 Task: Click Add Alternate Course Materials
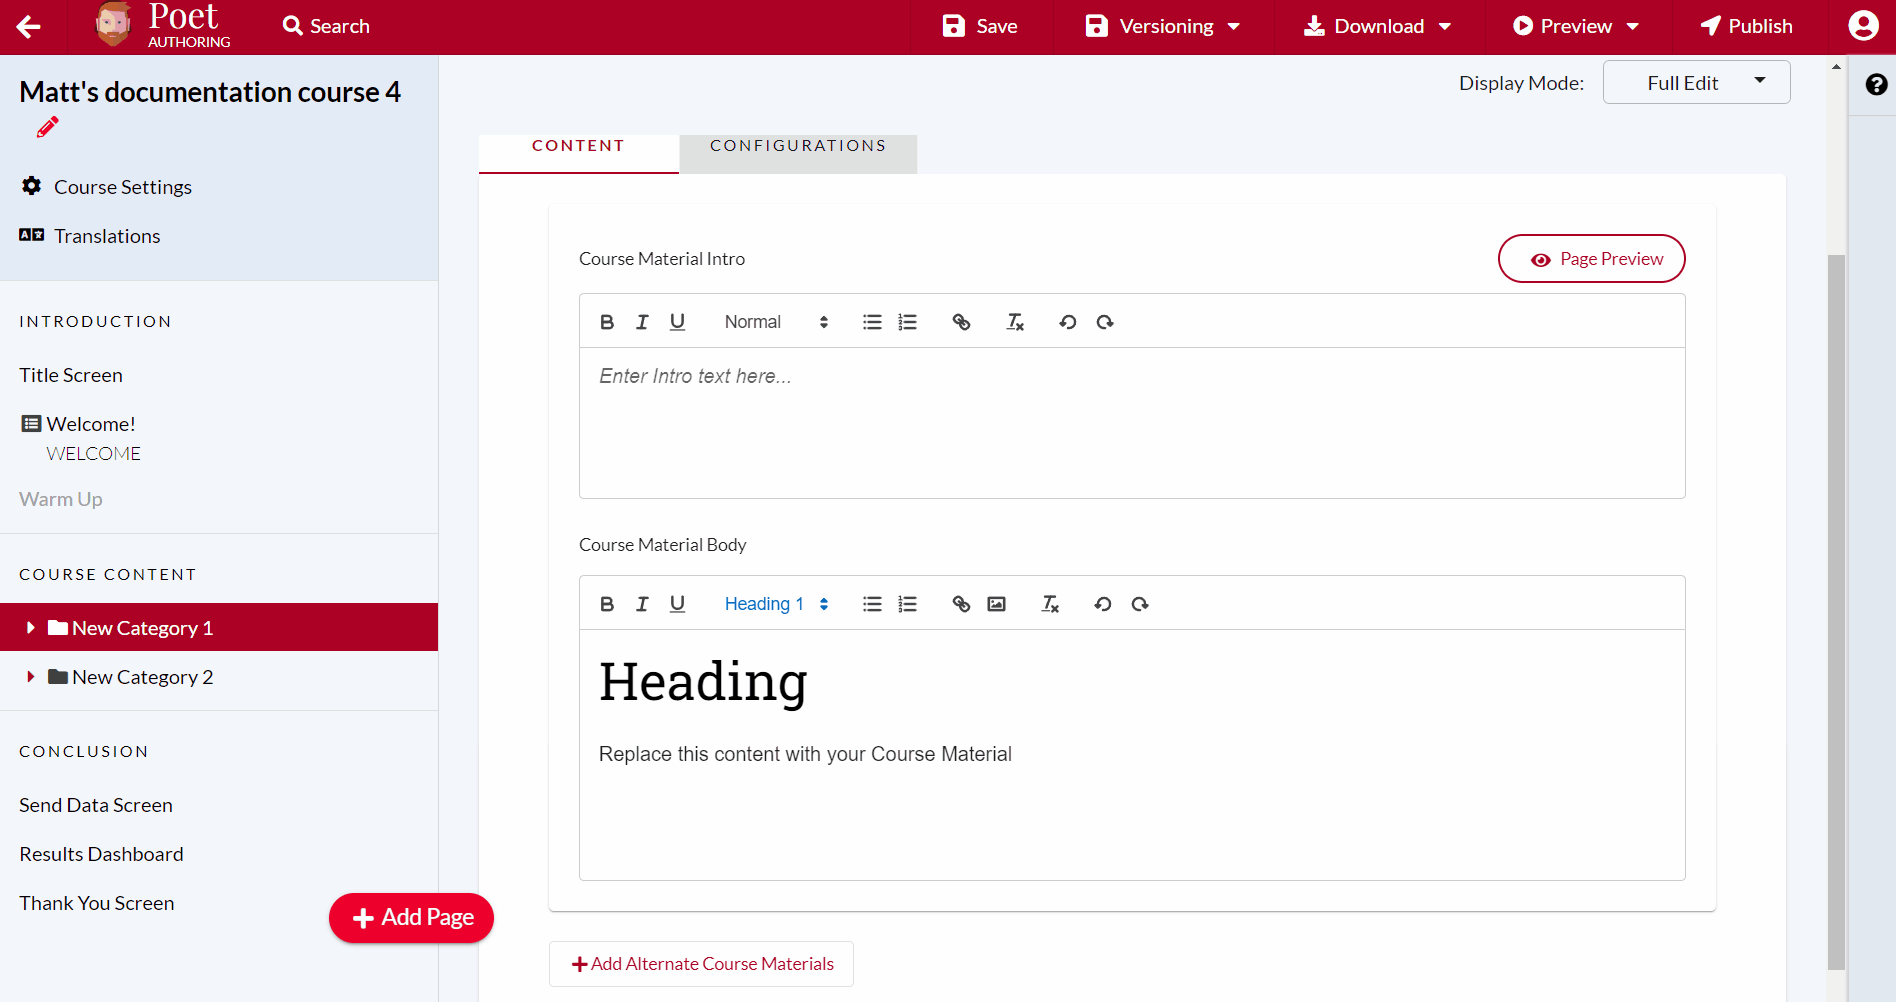pos(700,963)
